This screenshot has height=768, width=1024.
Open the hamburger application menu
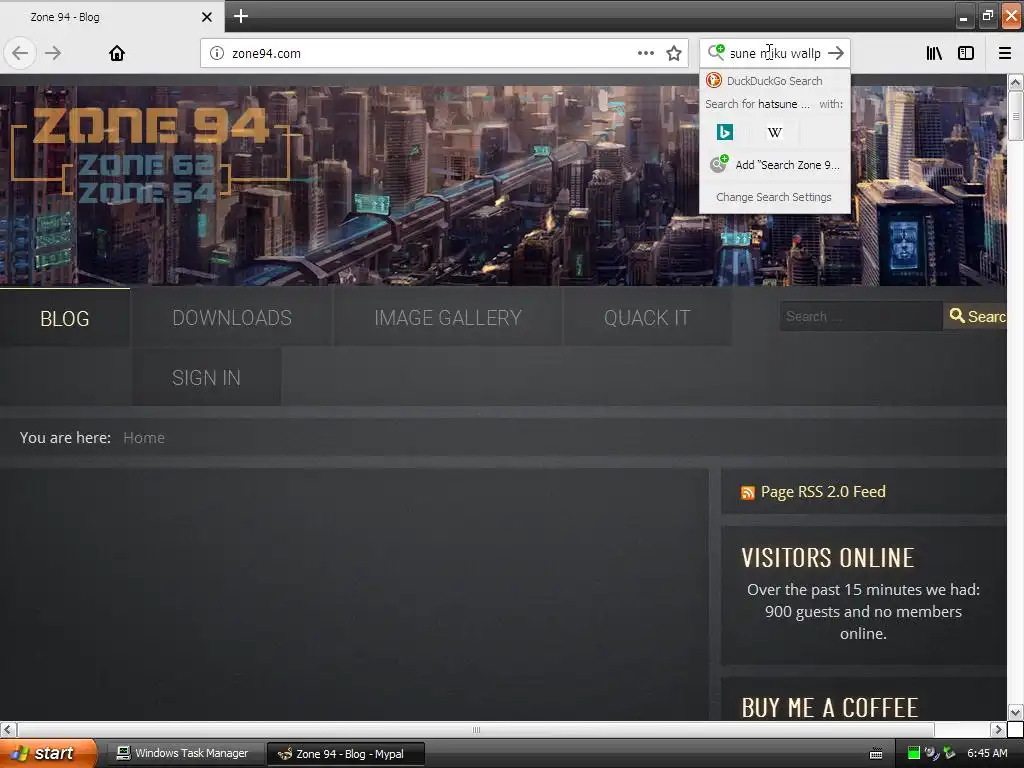[1005, 53]
